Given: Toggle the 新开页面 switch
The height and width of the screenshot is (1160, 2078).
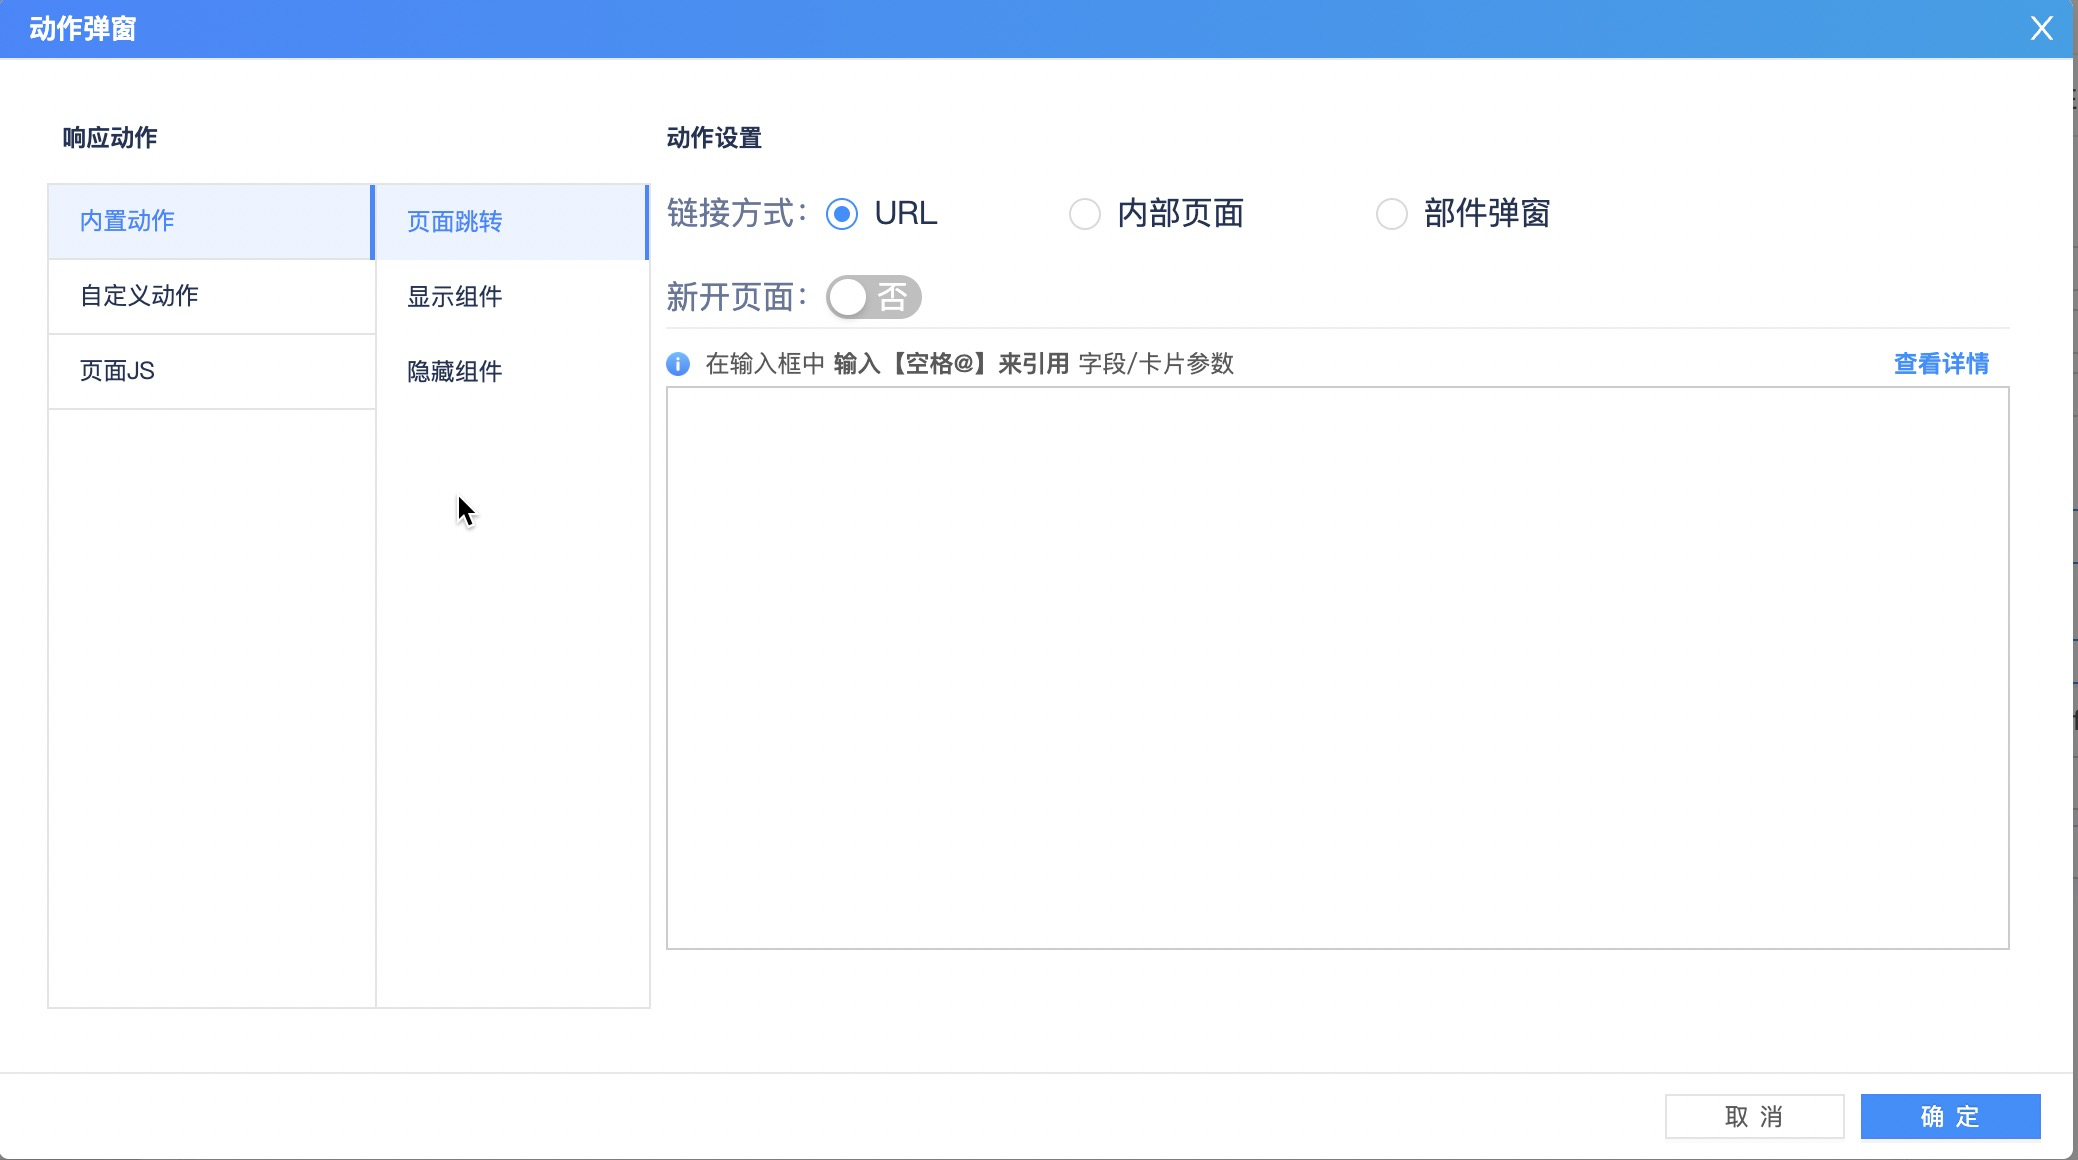Looking at the screenshot, I should (874, 297).
